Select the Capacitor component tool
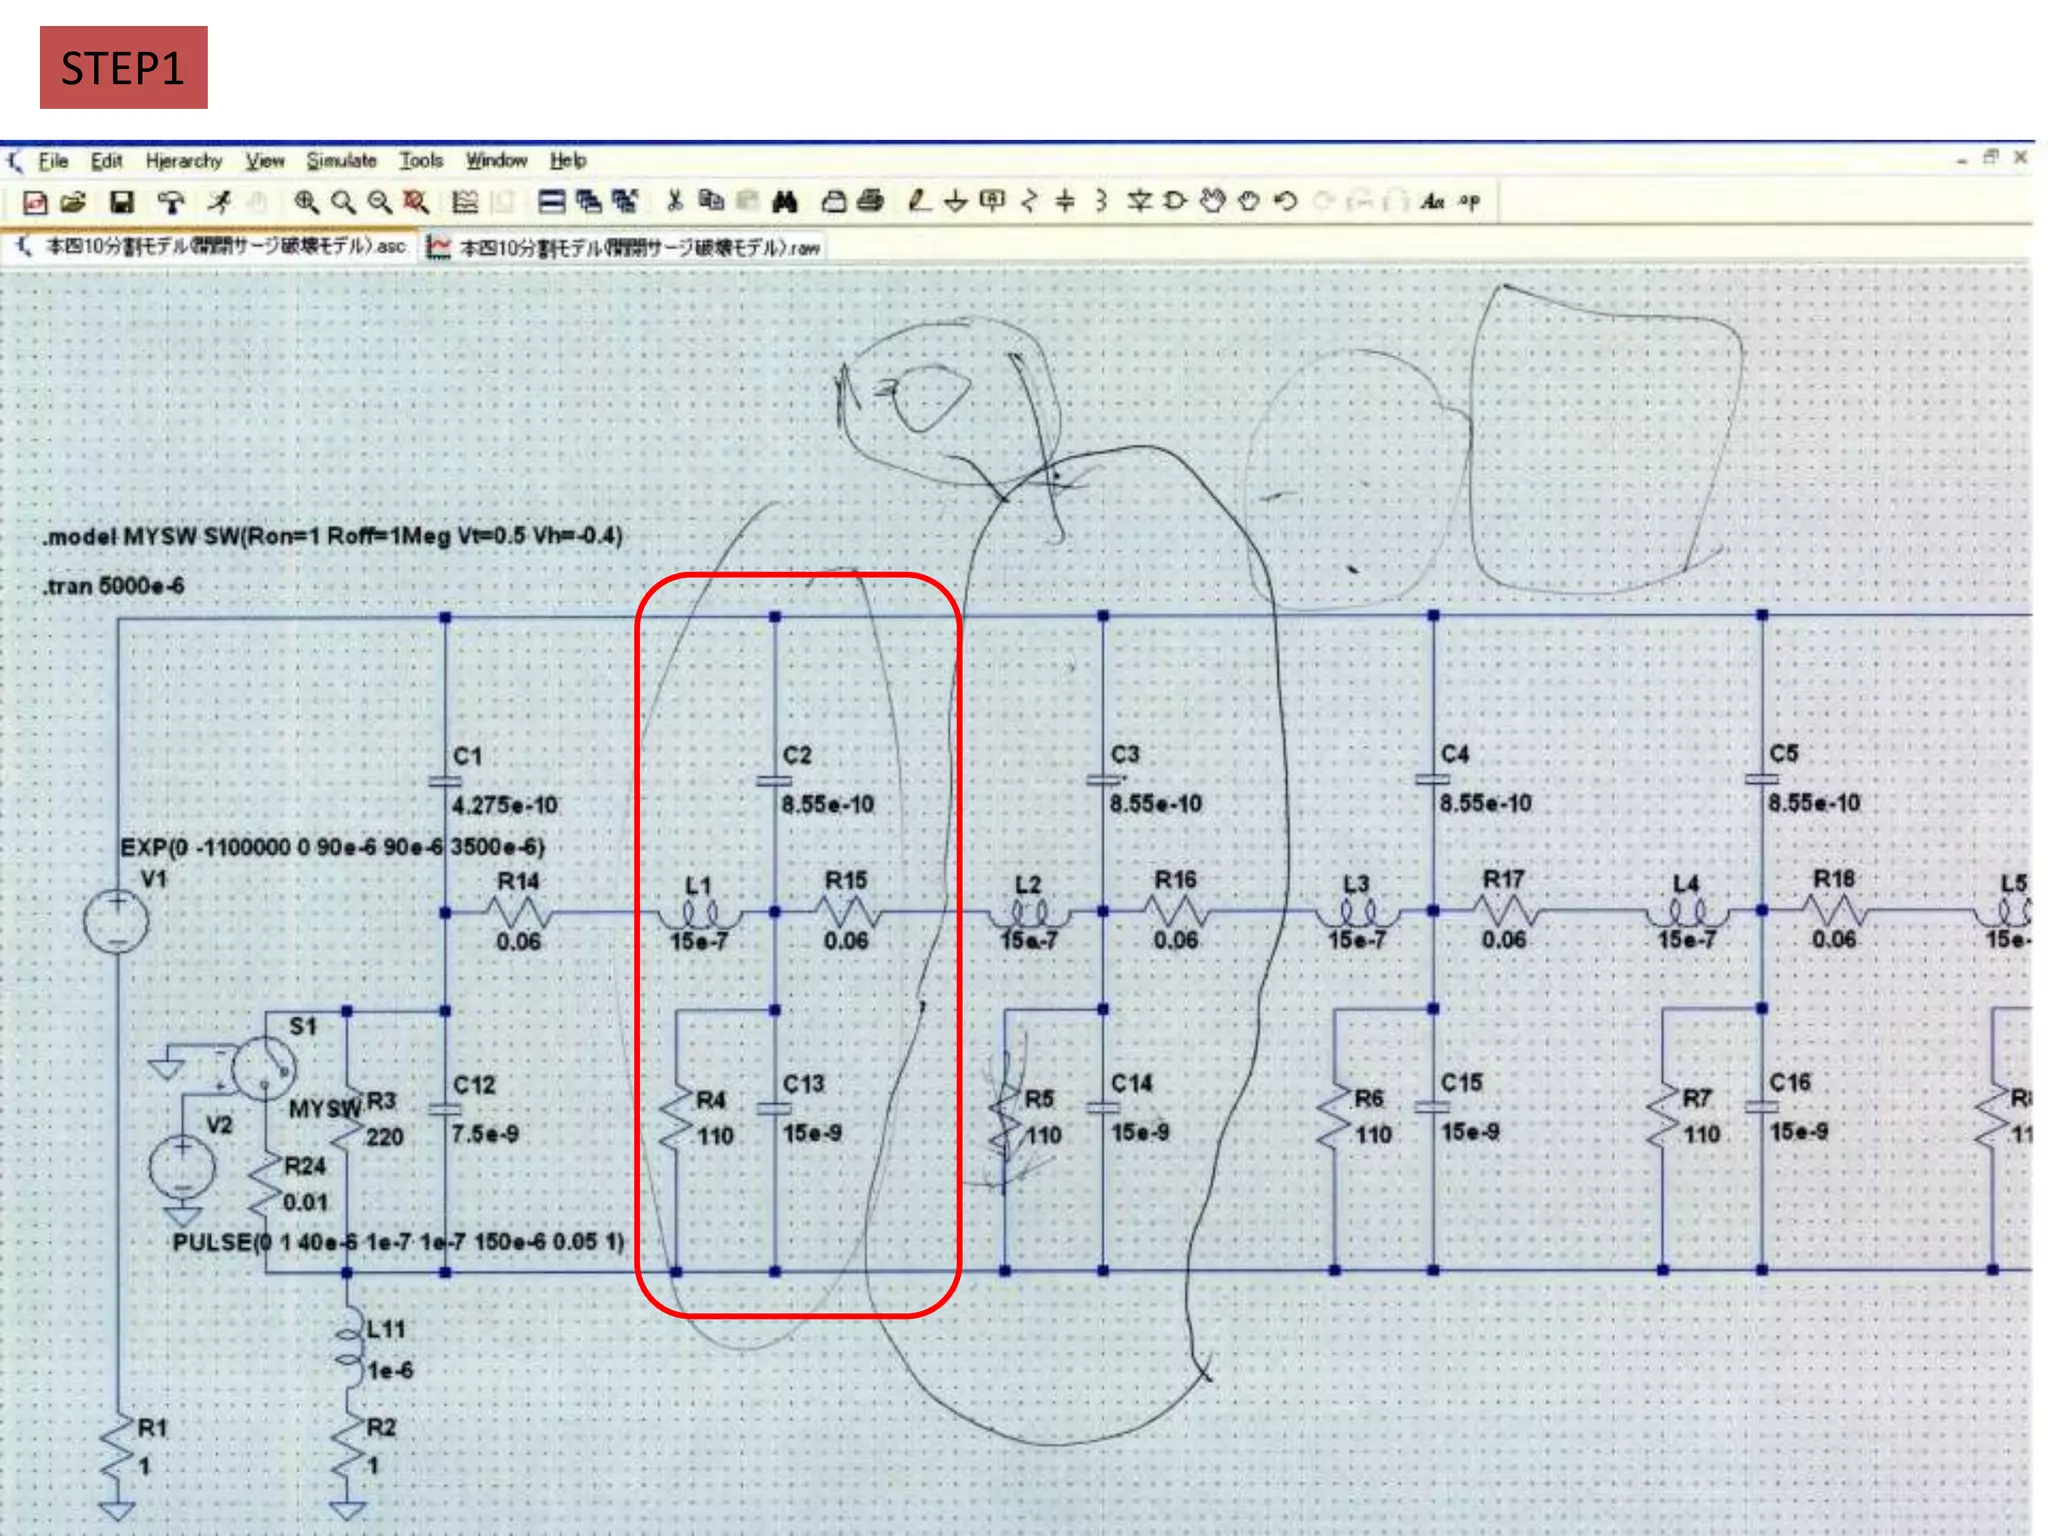Image resolution: width=2048 pixels, height=1536 pixels. click(x=1065, y=202)
